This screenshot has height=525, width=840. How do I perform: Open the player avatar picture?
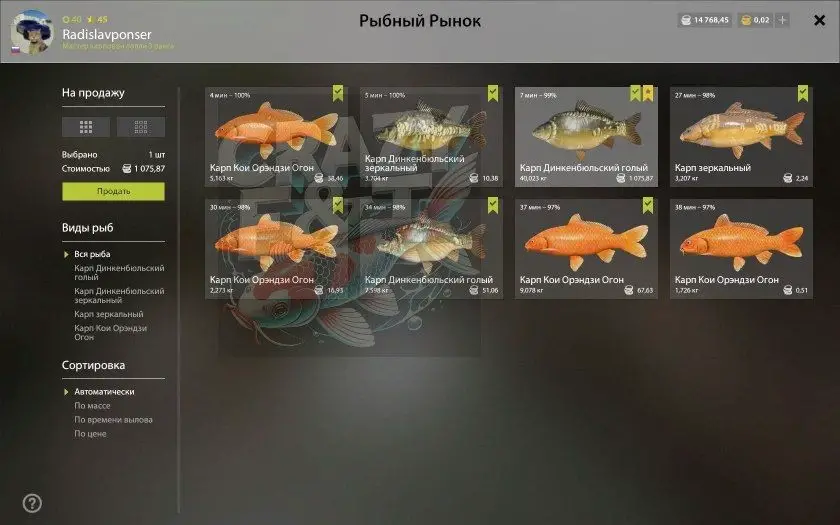pos(32,32)
